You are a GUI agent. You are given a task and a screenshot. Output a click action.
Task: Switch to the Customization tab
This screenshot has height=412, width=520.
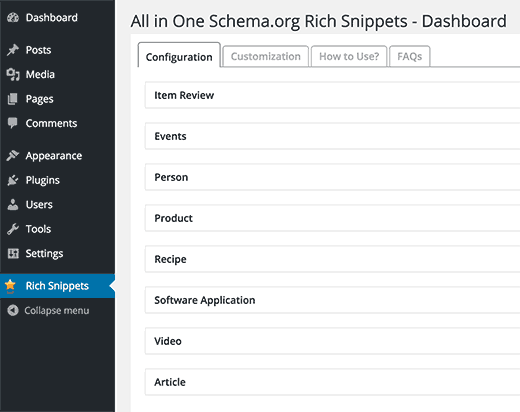[x=266, y=56]
